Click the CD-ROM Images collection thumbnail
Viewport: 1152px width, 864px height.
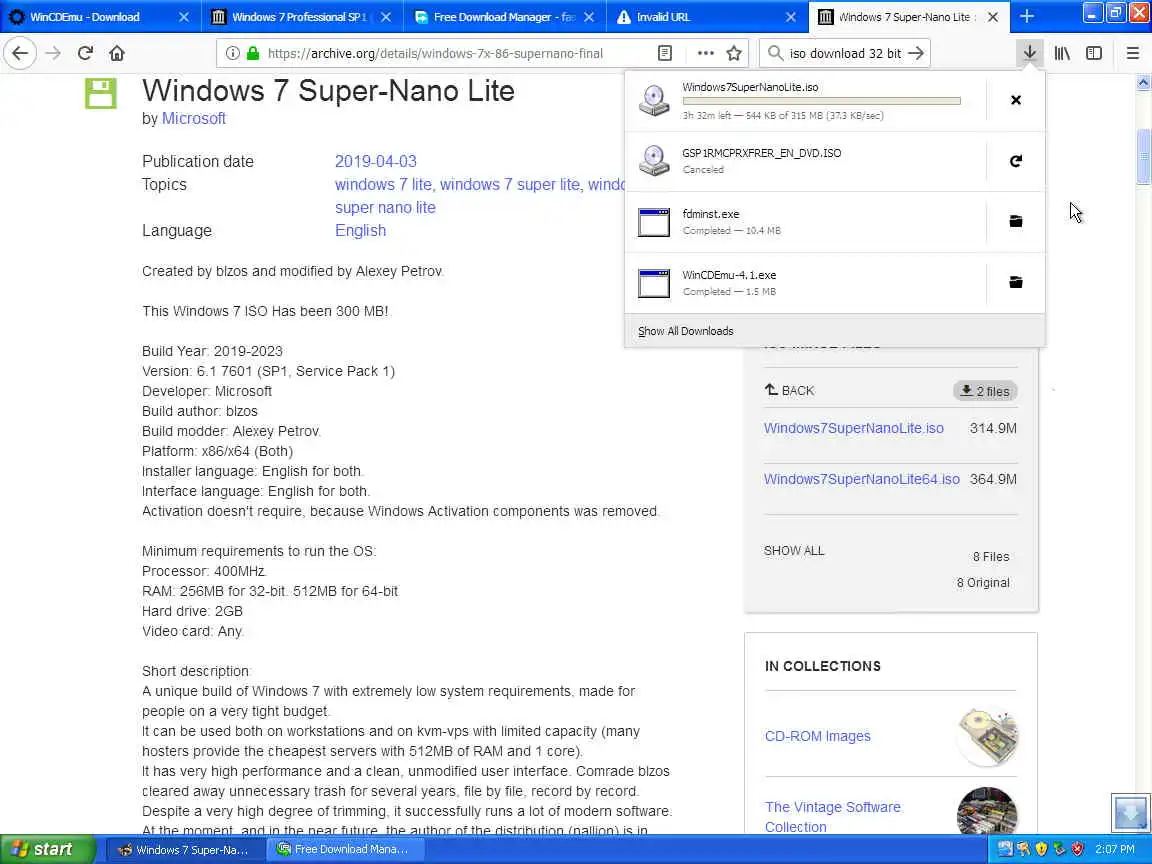pos(987,736)
